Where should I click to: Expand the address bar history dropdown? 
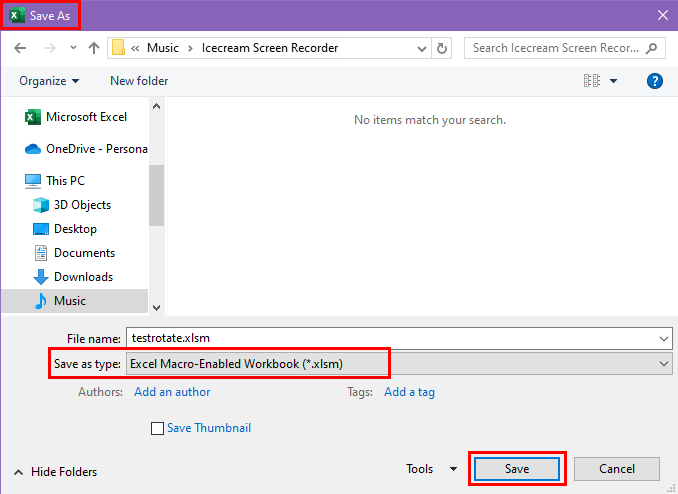(x=422, y=48)
